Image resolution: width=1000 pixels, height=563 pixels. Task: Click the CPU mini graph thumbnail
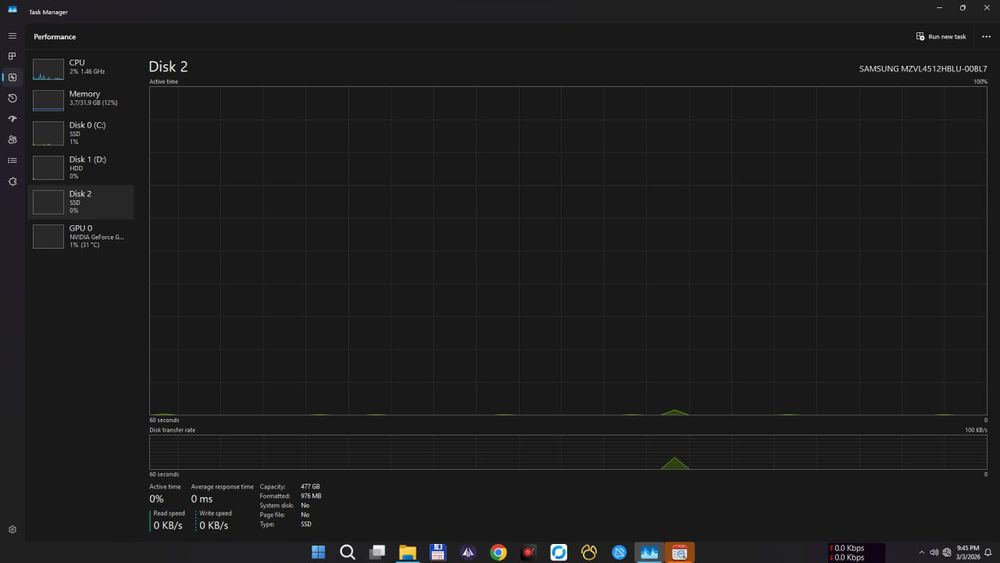tap(48, 69)
